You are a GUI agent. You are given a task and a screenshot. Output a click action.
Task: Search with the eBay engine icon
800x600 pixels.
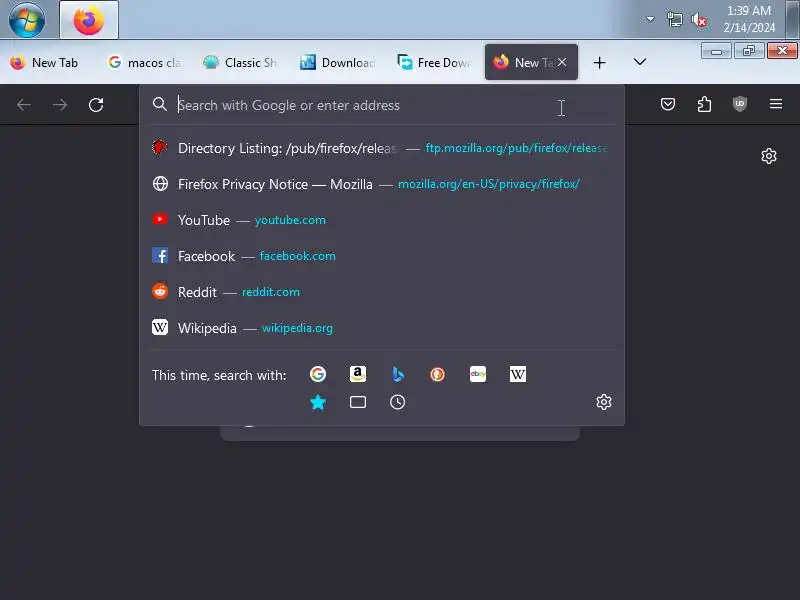point(478,374)
